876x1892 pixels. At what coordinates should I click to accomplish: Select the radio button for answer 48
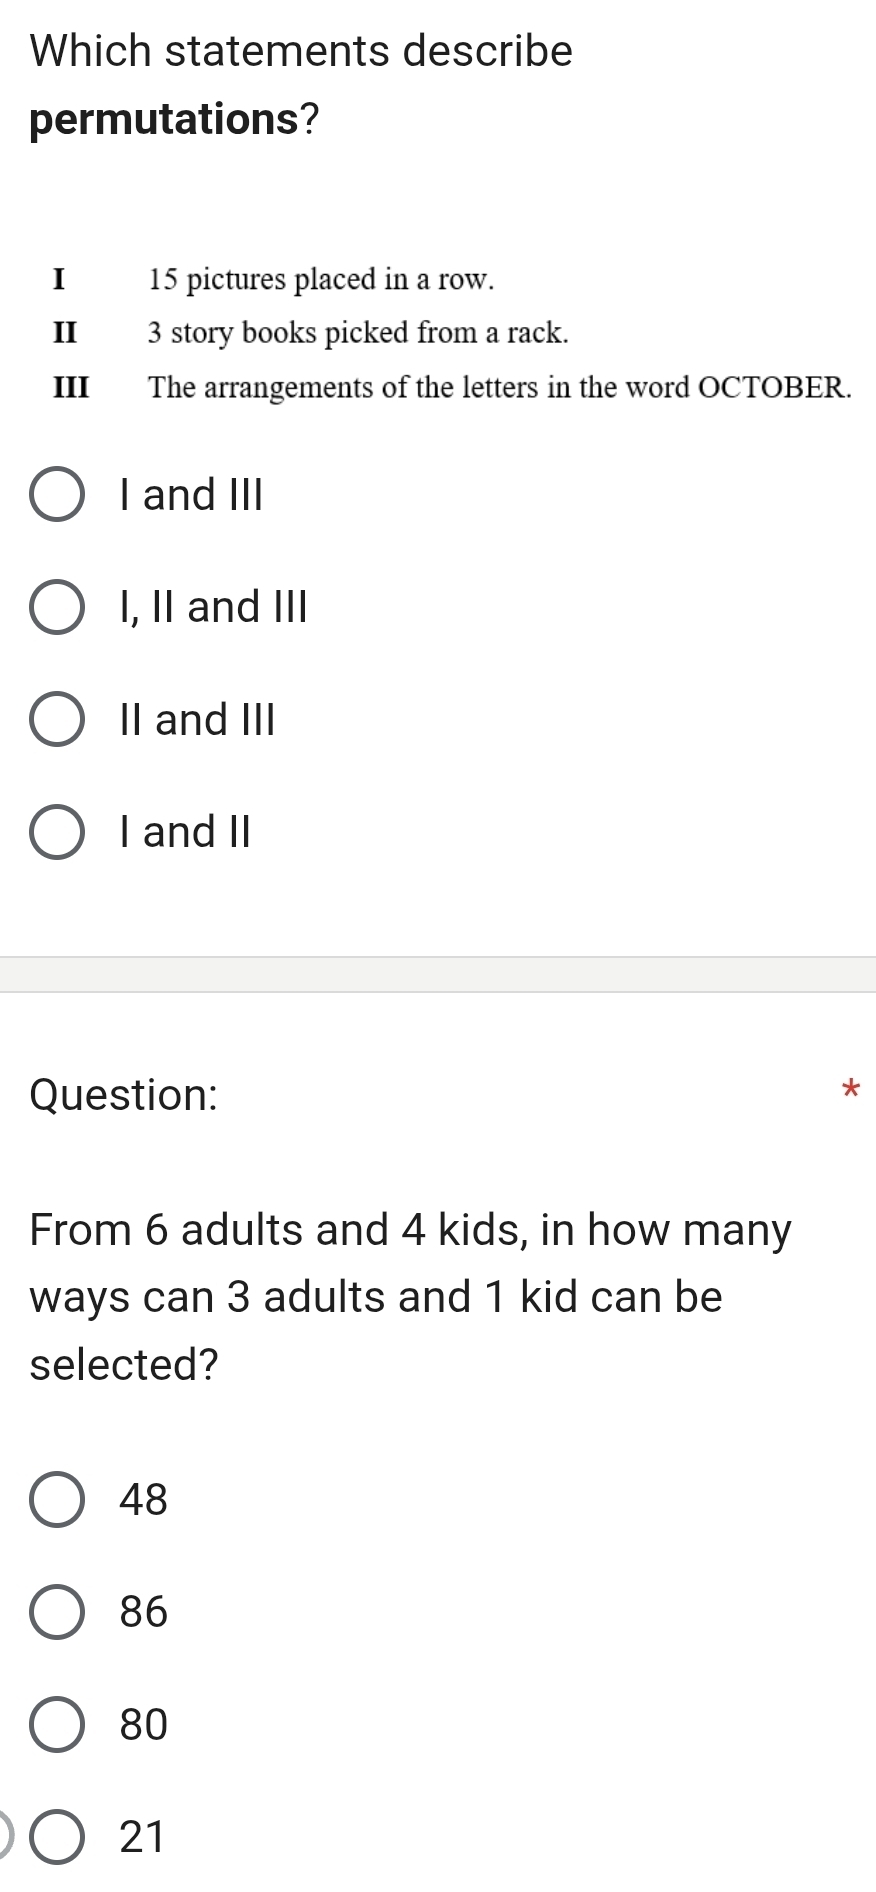coord(57,1500)
